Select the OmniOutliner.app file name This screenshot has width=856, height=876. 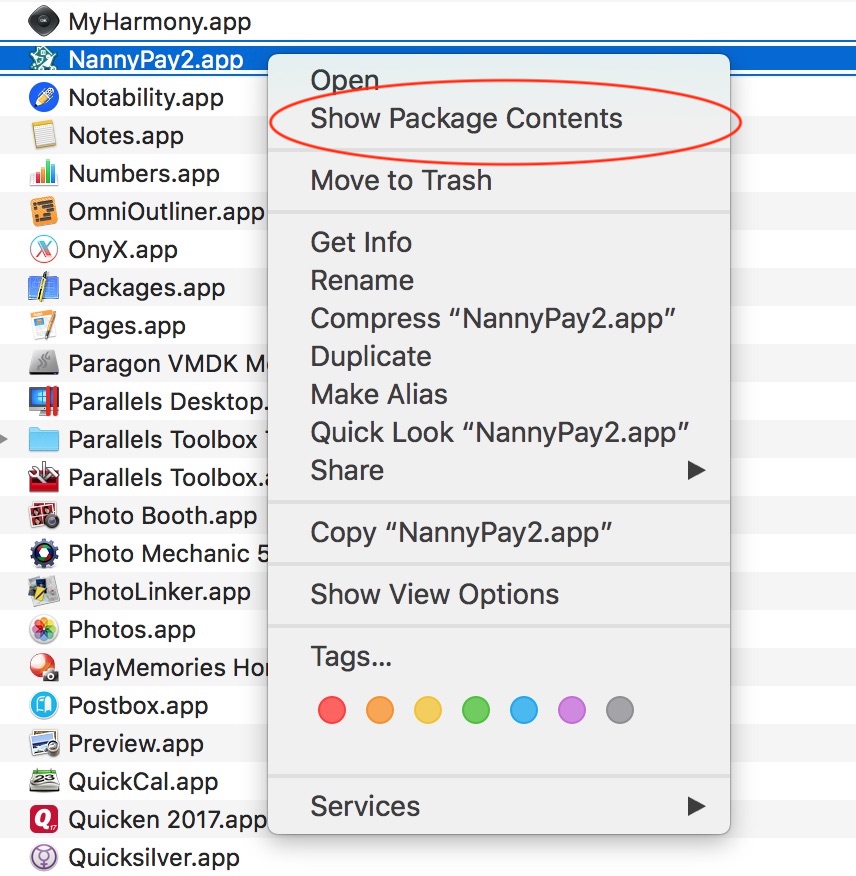167,212
